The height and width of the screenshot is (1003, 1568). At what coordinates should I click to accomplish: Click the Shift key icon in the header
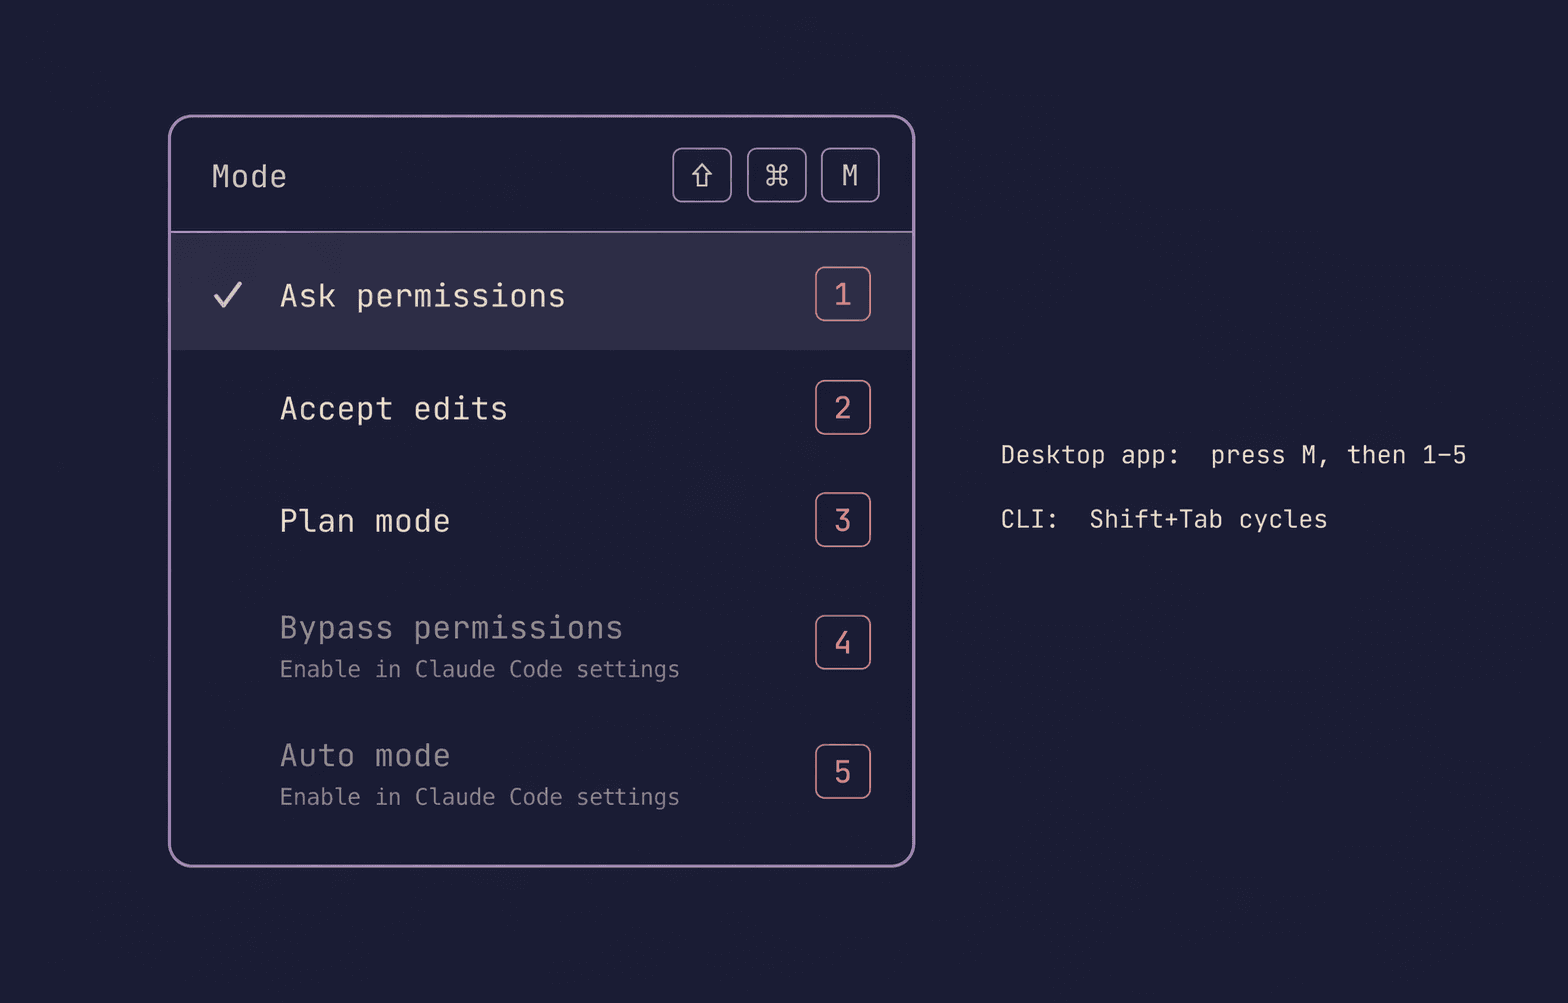point(701,175)
